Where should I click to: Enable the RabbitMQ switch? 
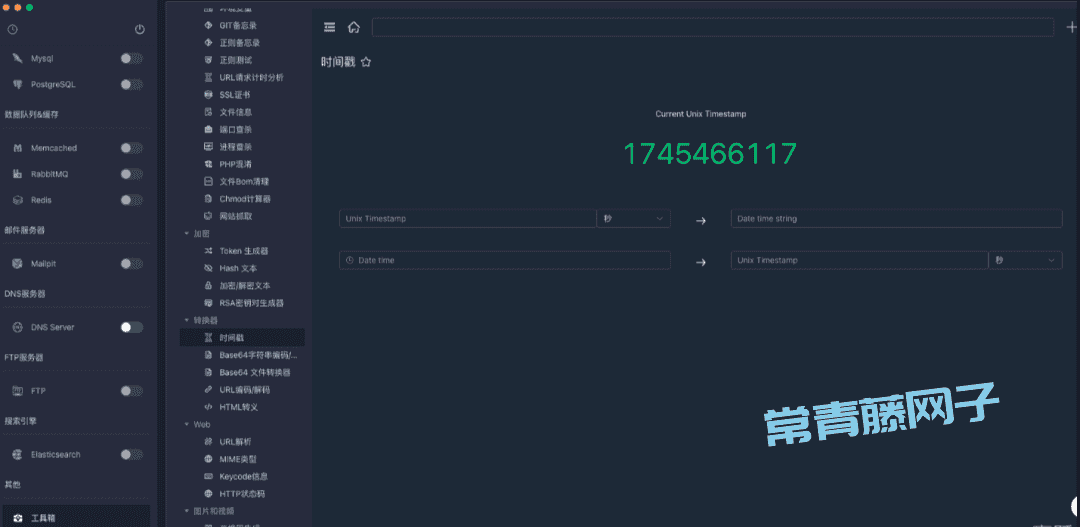(132, 174)
